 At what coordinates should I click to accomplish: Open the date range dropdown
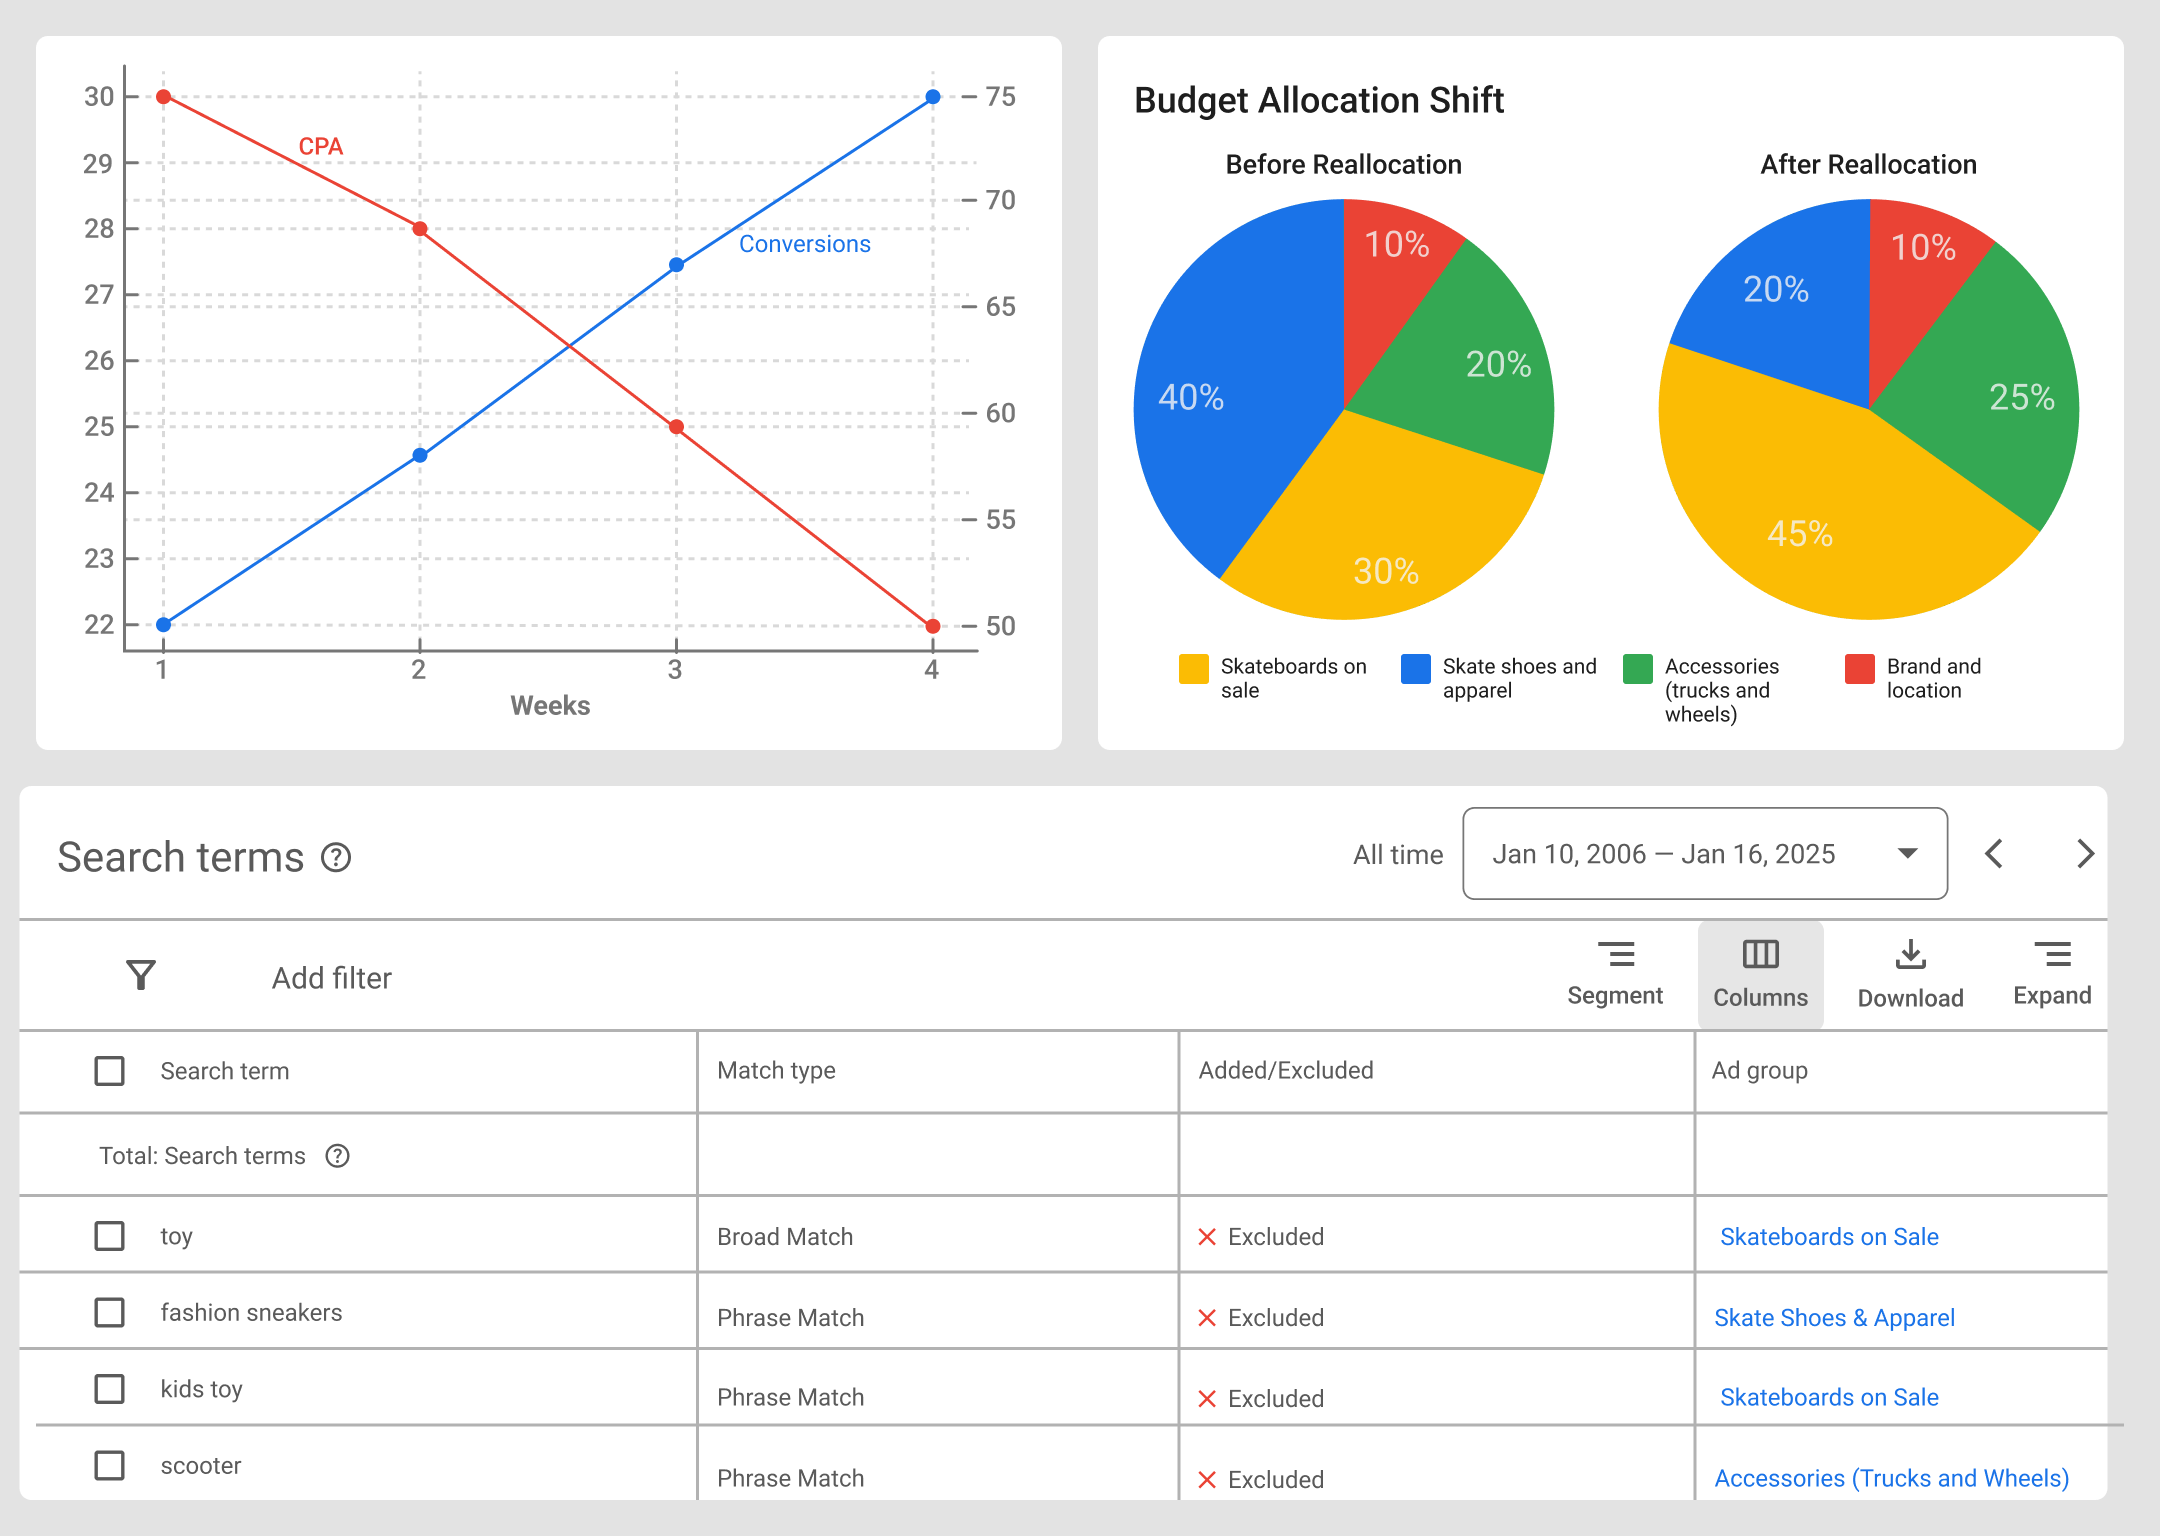[1908, 854]
